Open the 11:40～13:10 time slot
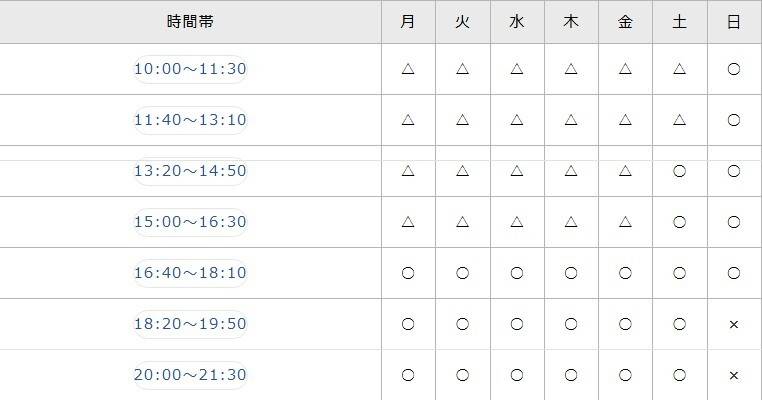Image resolution: width=762 pixels, height=400 pixels. click(x=190, y=120)
